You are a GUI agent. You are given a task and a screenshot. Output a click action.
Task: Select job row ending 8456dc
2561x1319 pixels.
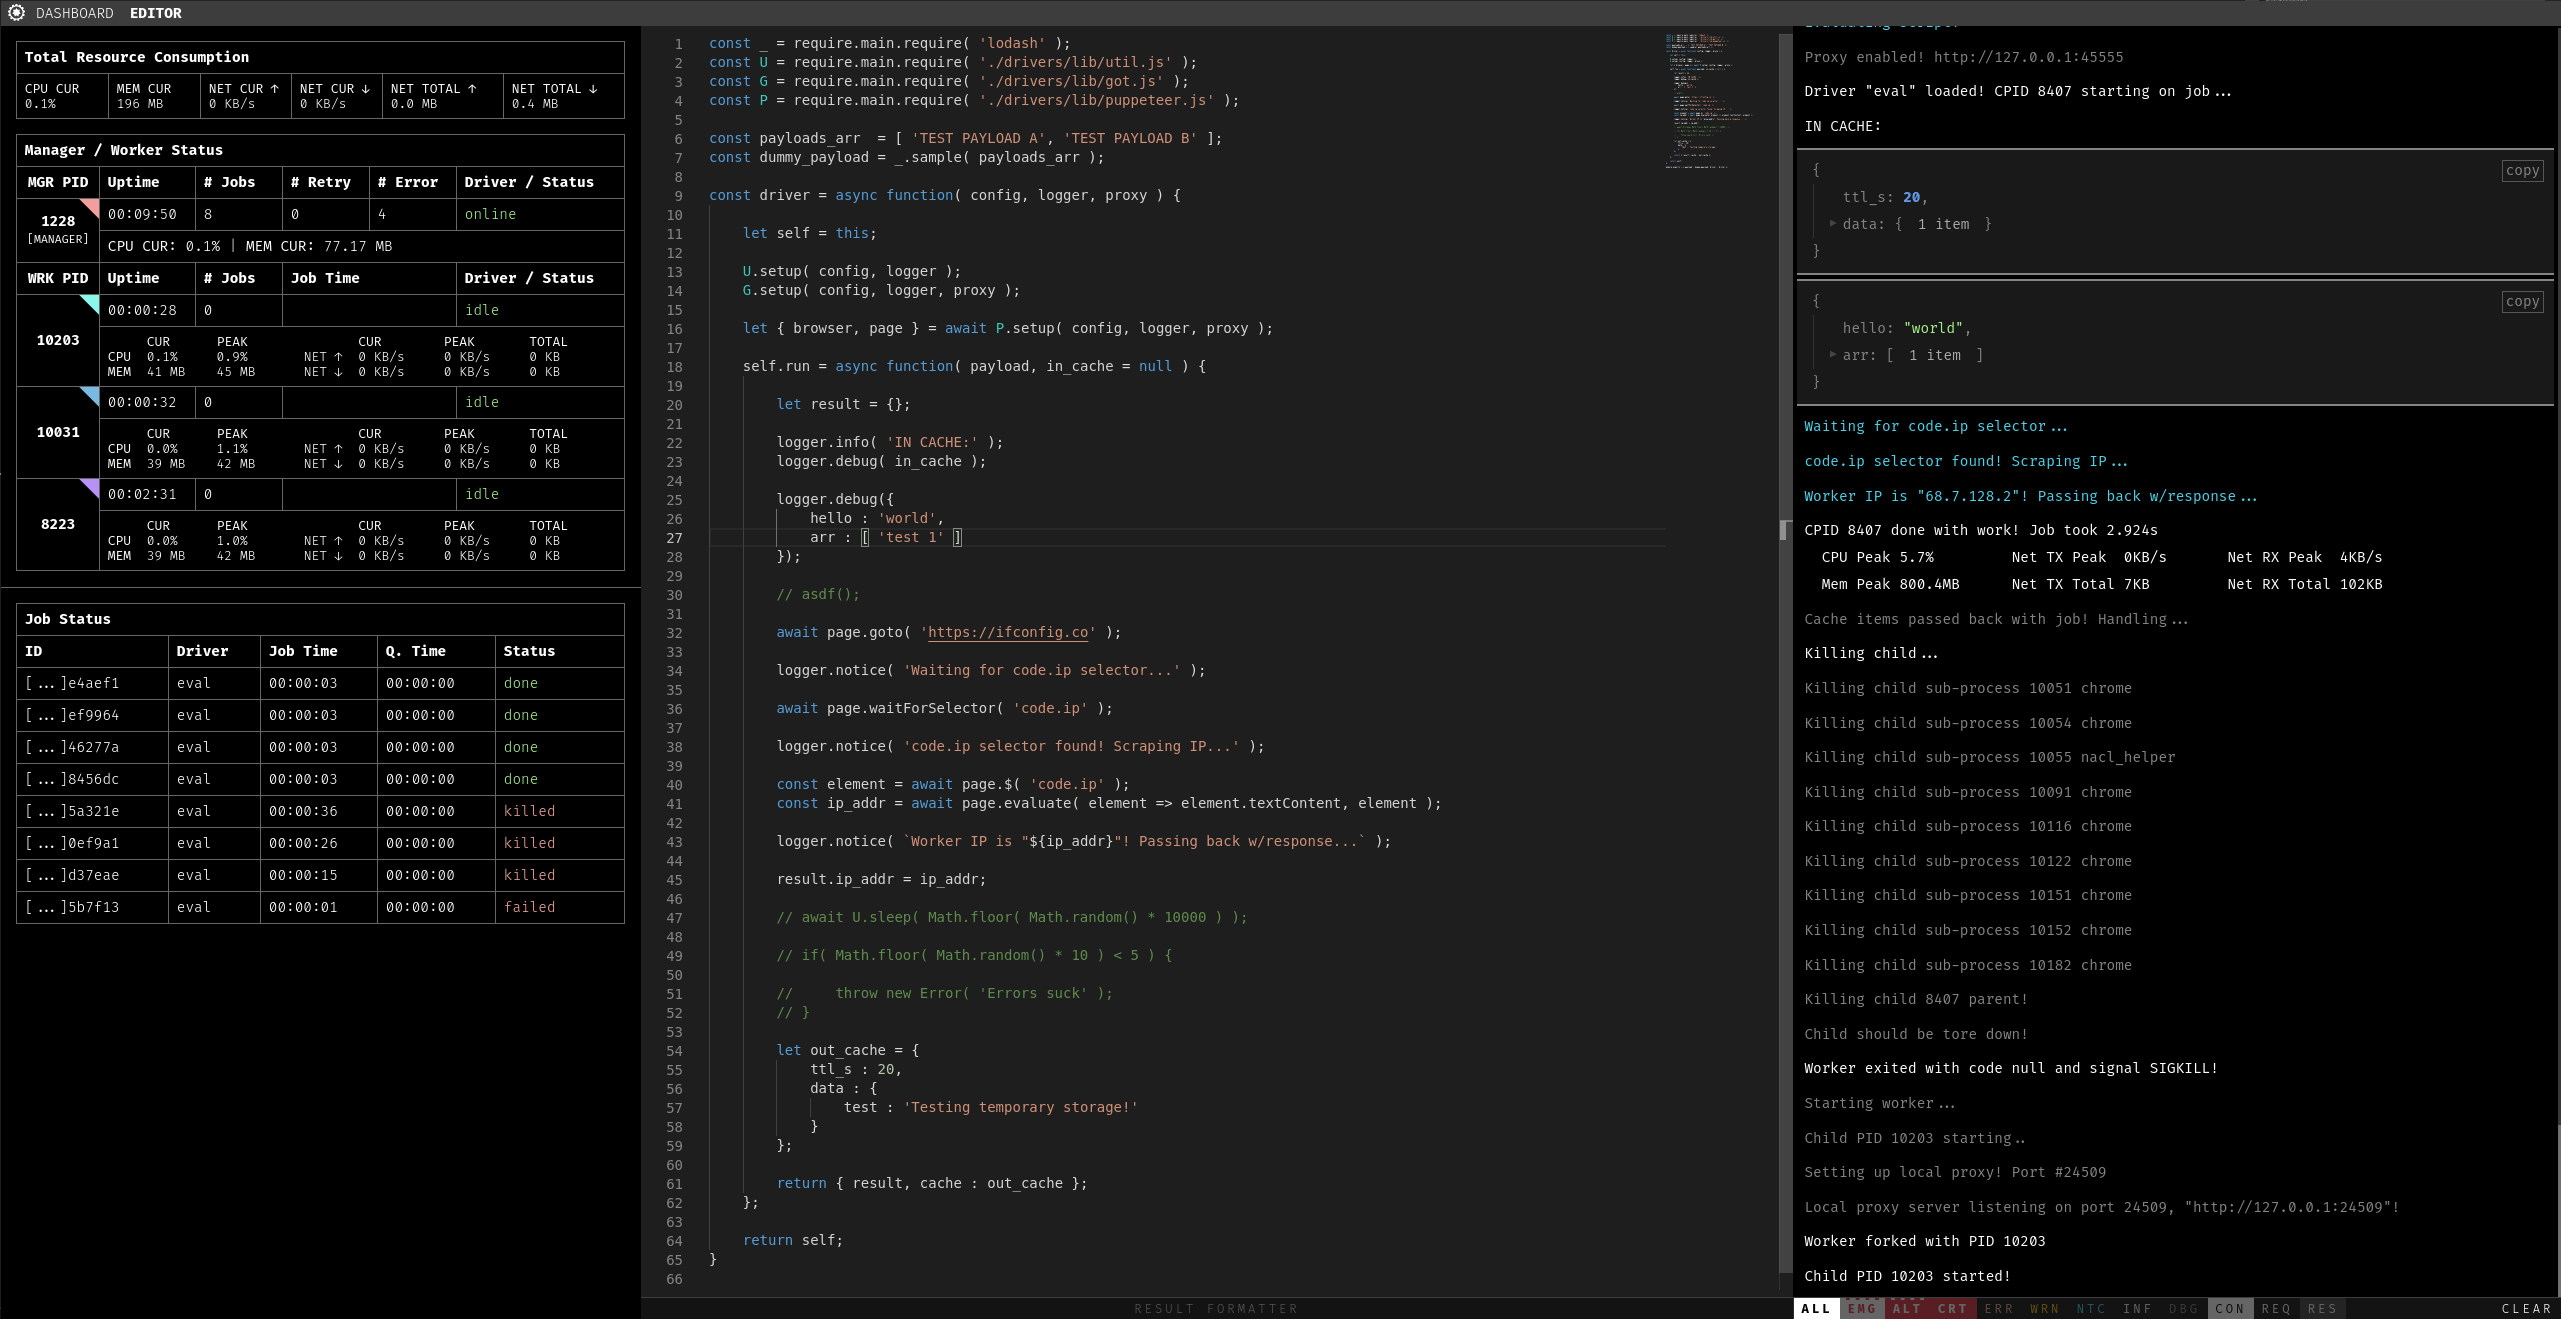coord(320,779)
